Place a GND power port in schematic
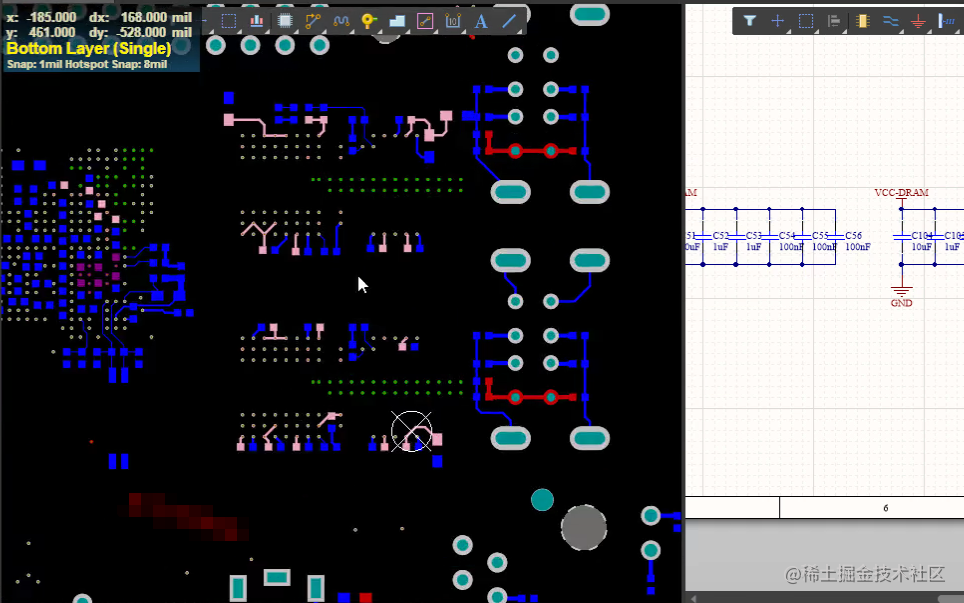The width and height of the screenshot is (964, 603). [918, 20]
